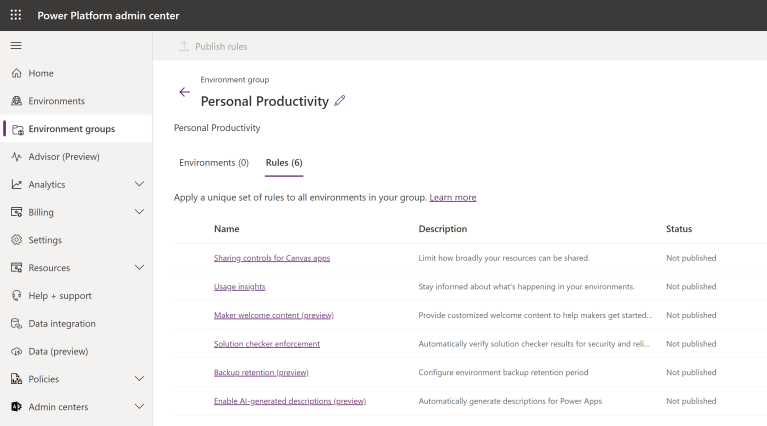
Task: Click the Data integration sidebar icon
Action: tap(17, 324)
